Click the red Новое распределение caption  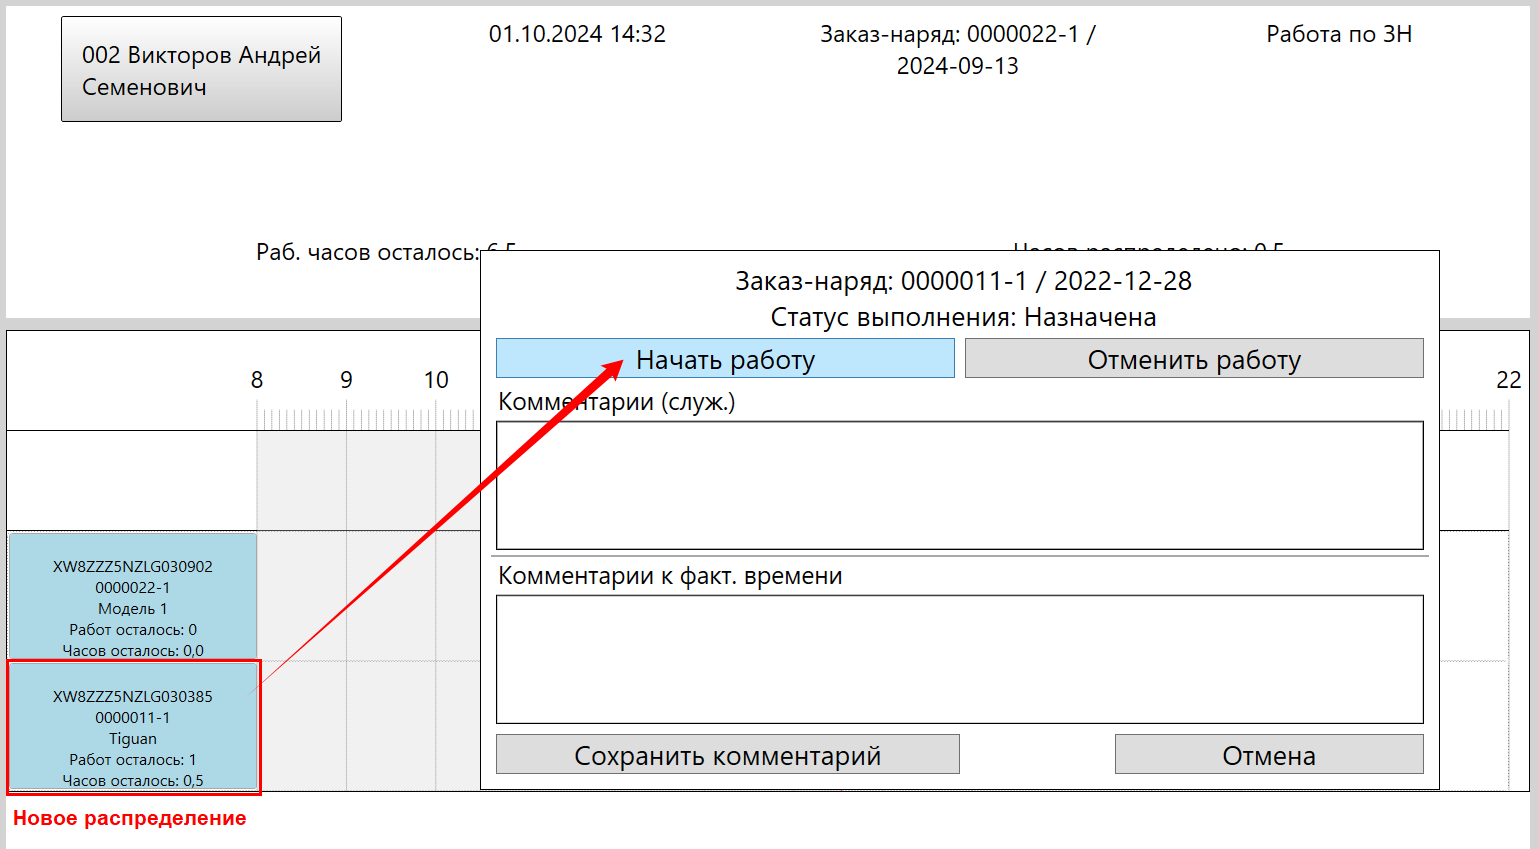pos(129,819)
